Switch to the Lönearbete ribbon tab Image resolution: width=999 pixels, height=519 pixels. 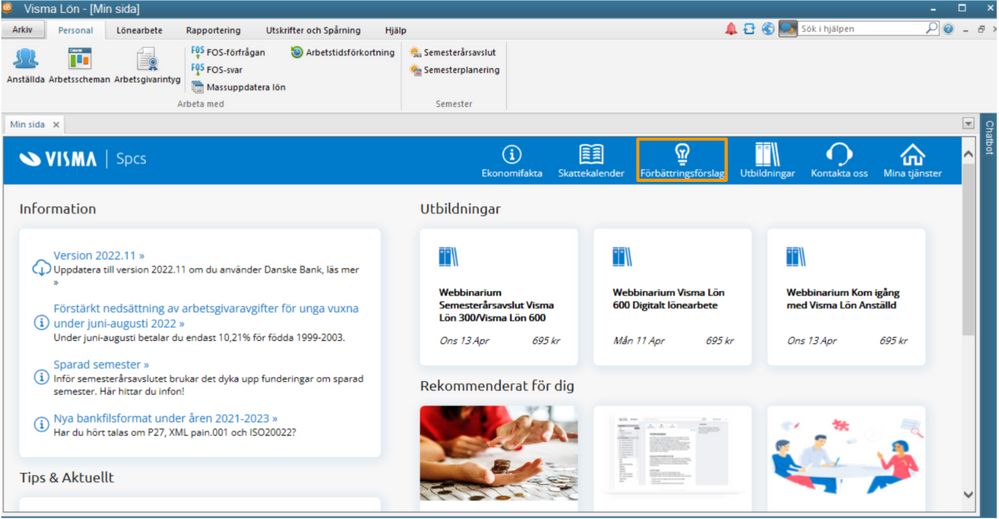click(139, 30)
